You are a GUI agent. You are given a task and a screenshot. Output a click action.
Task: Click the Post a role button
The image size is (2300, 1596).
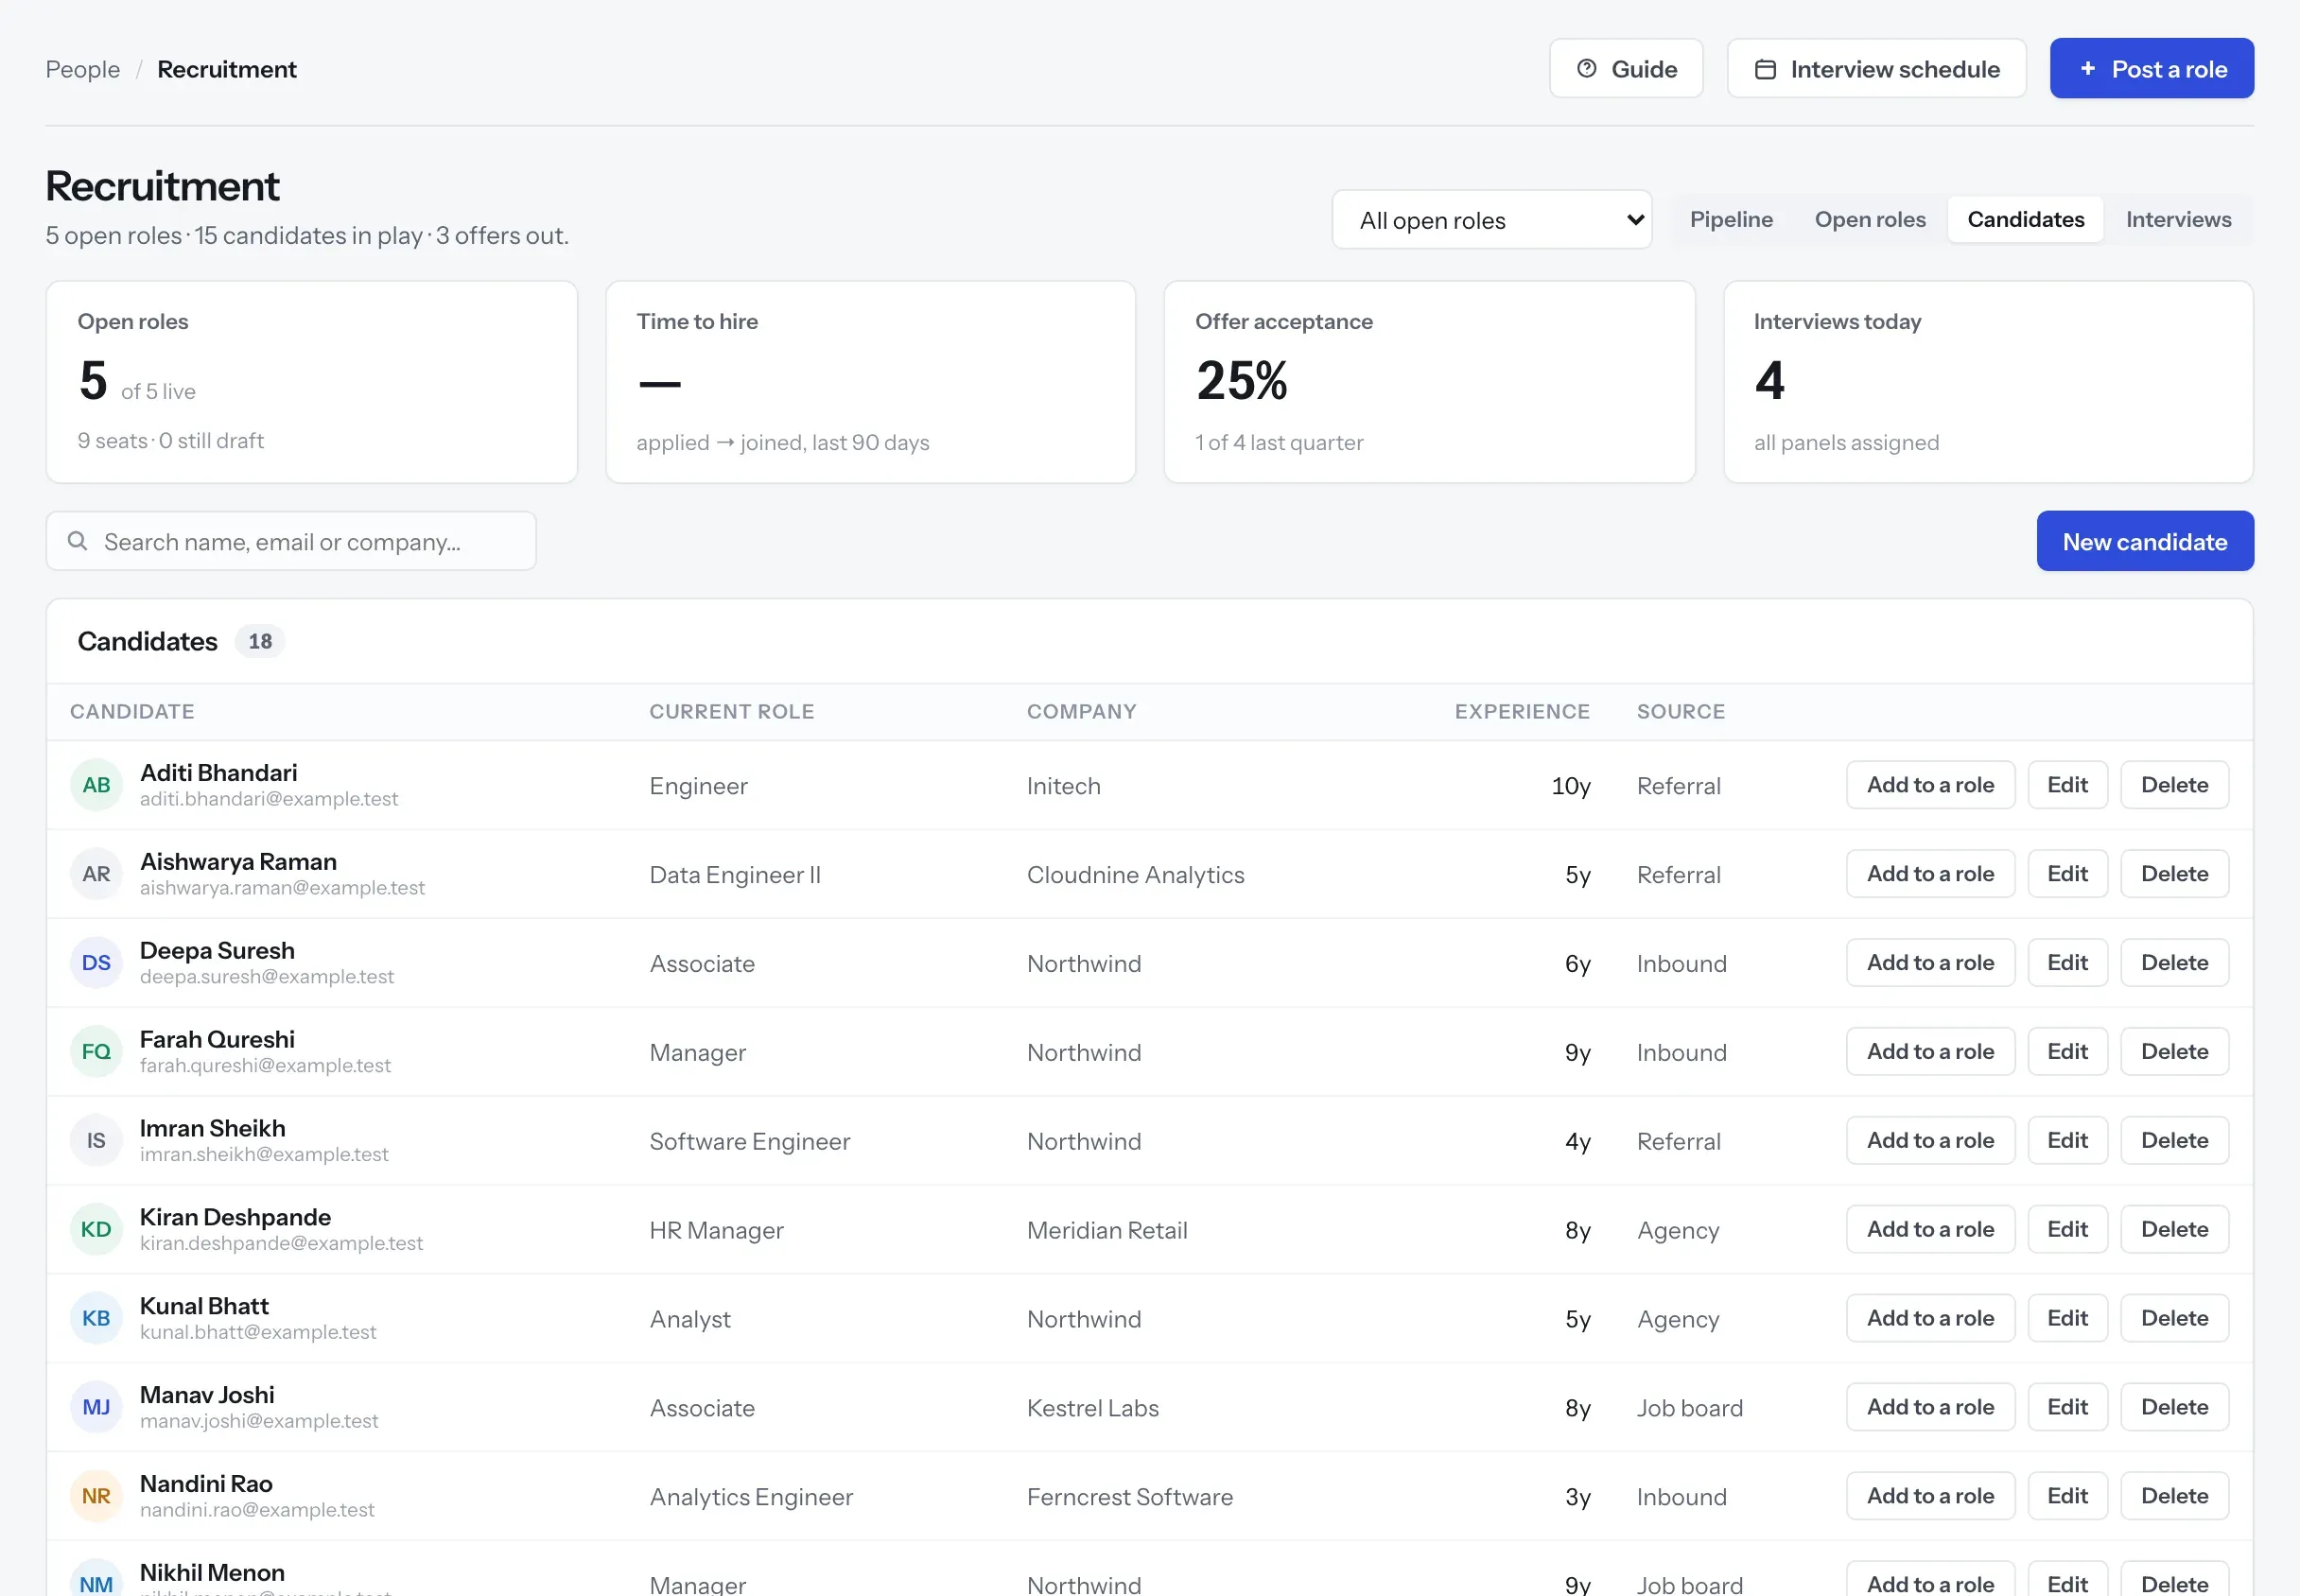click(2151, 69)
